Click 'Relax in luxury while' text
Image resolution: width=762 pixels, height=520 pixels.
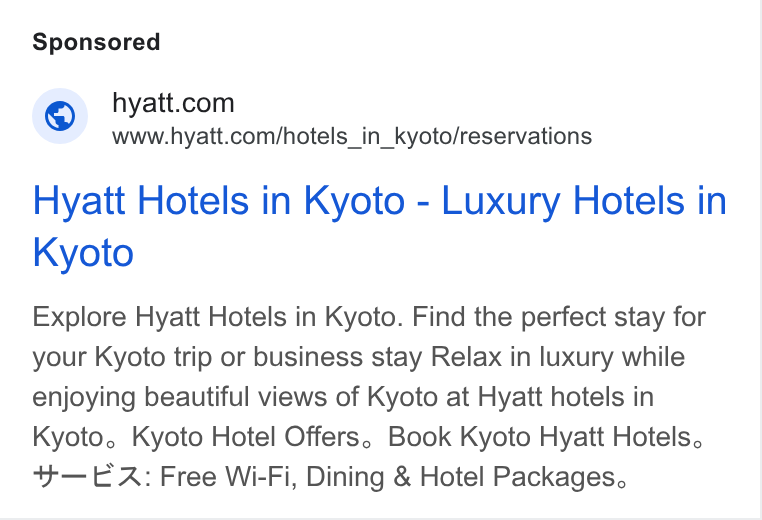[x=558, y=357]
